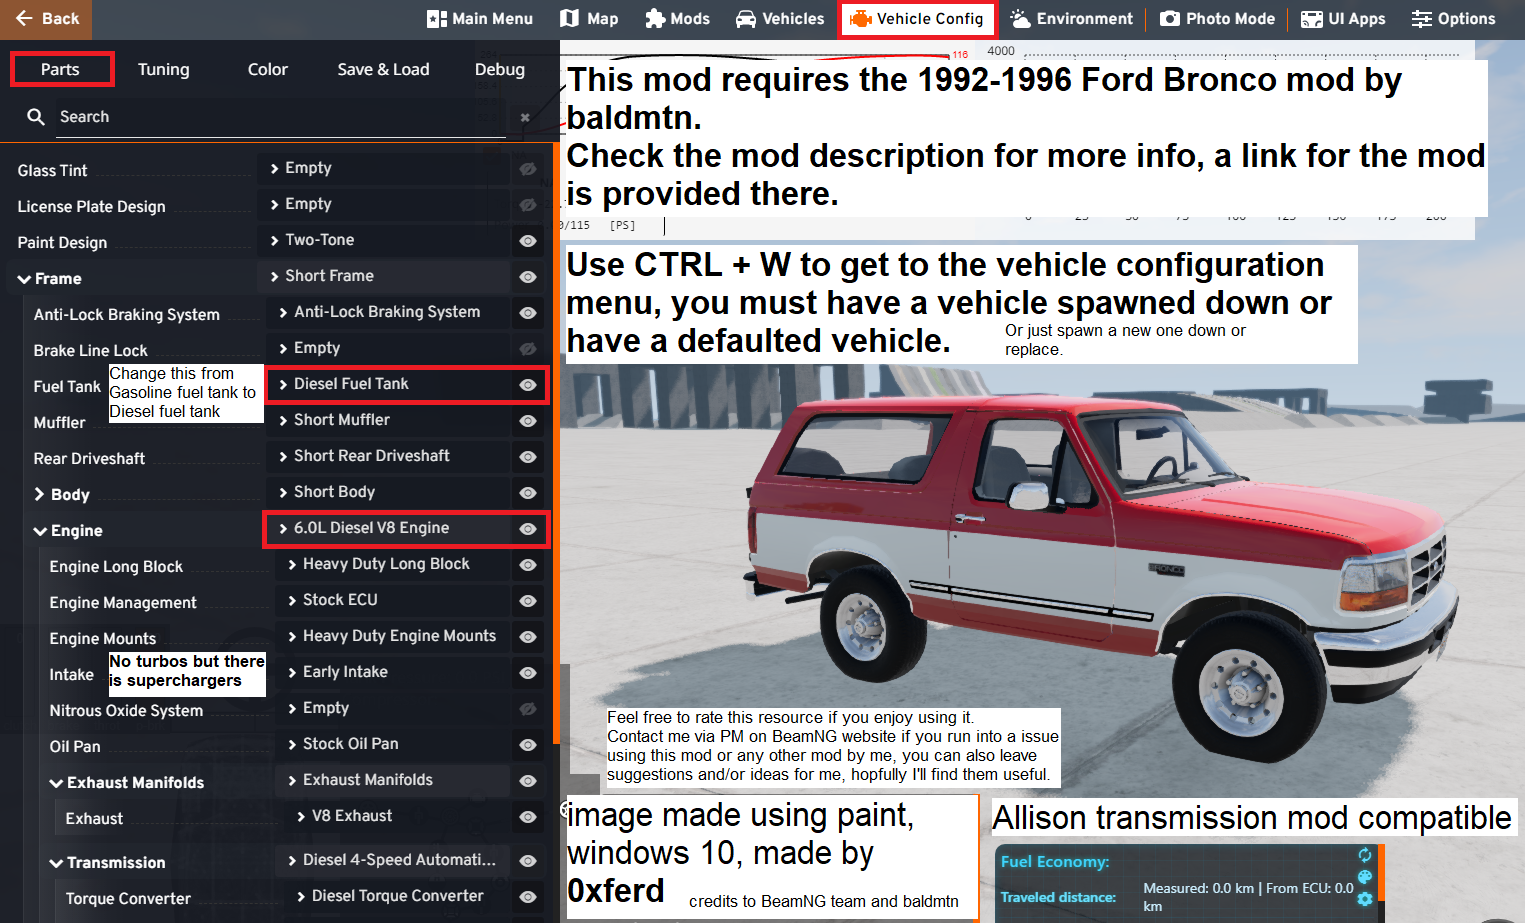Viewport: 1525px width, 923px height.
Task: Open the Stock ECU dropdown
Action: tap(392, 600)
